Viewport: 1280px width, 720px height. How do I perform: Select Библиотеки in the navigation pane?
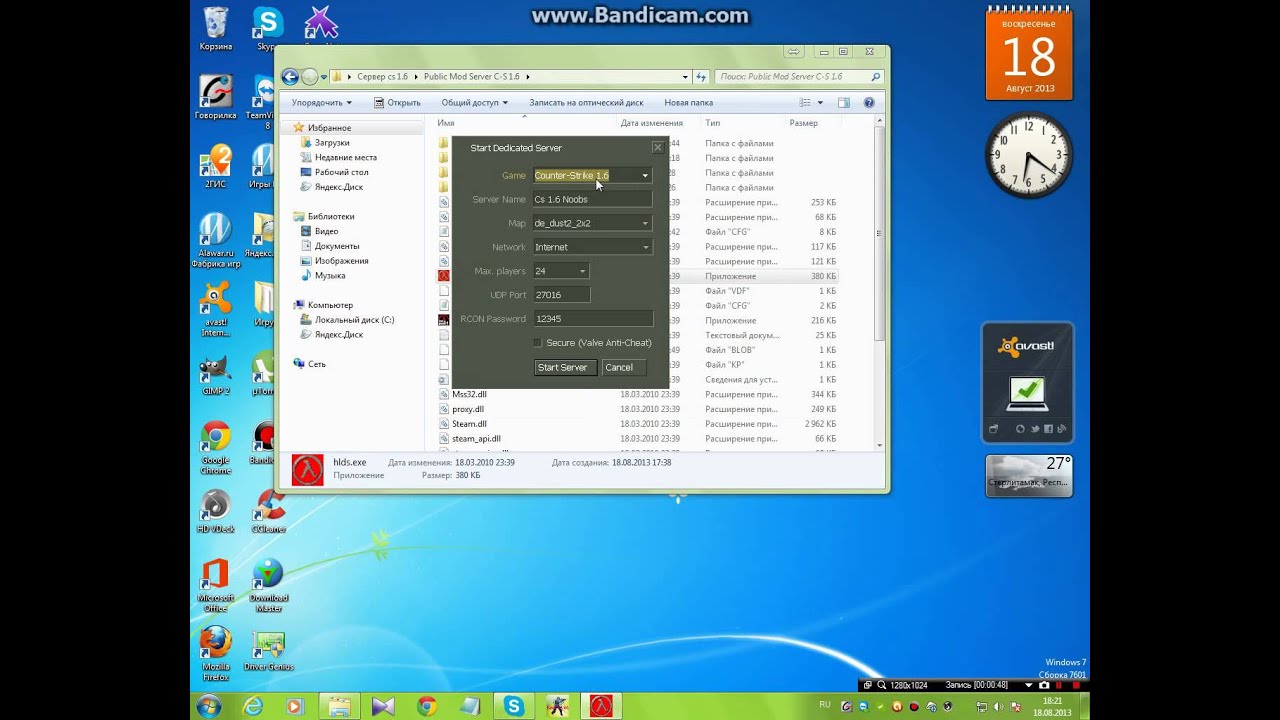331,216
